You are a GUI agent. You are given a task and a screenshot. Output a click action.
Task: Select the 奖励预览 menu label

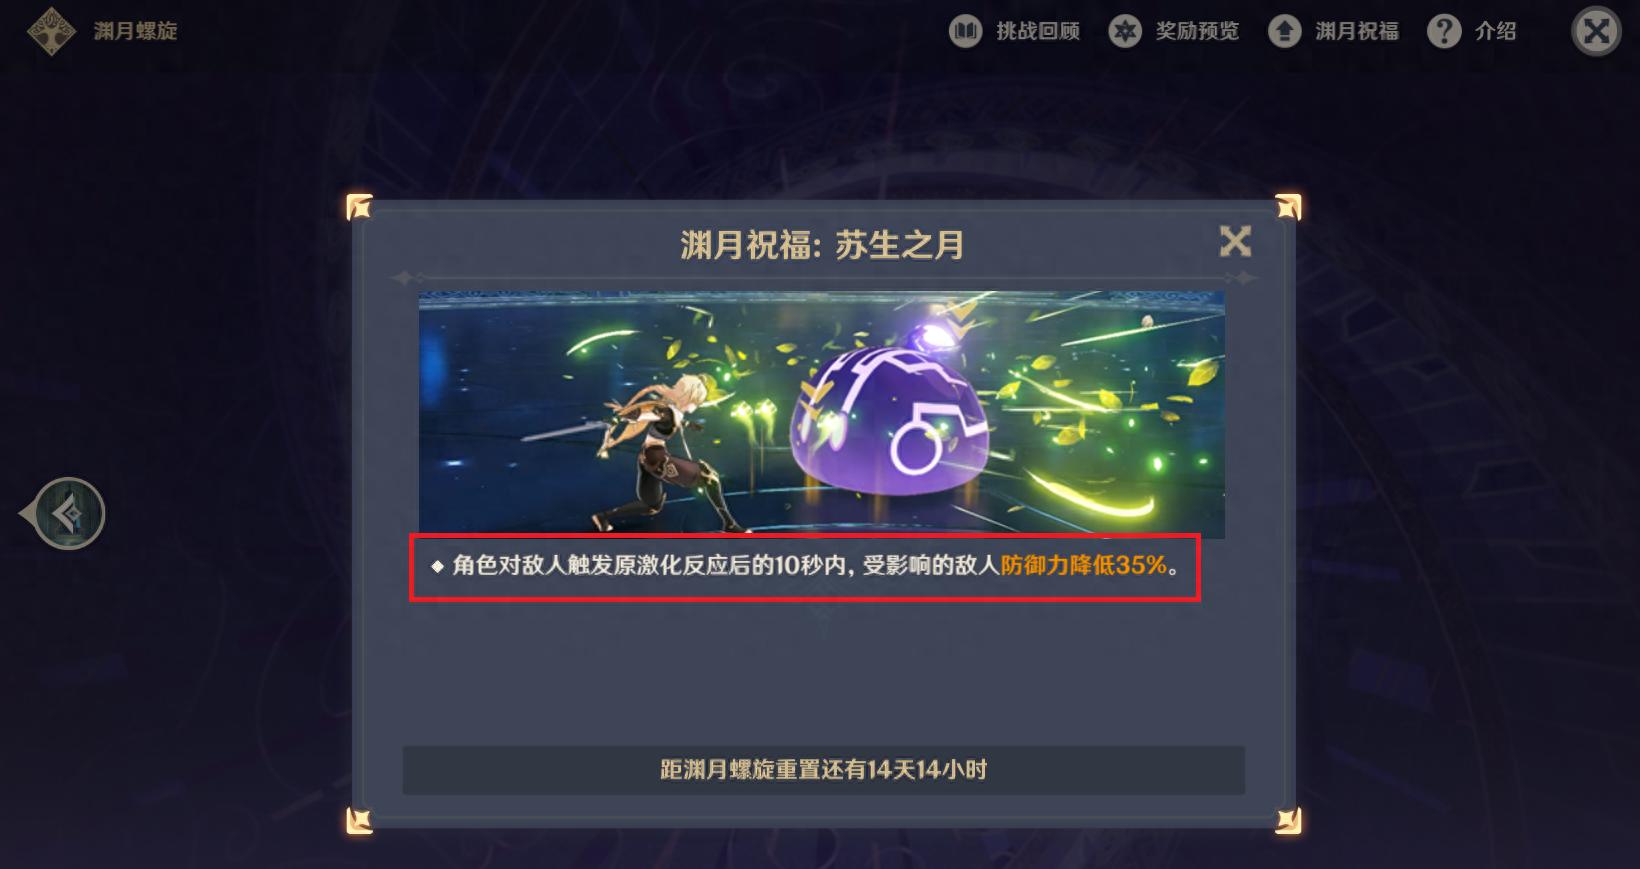point(1197,31)
